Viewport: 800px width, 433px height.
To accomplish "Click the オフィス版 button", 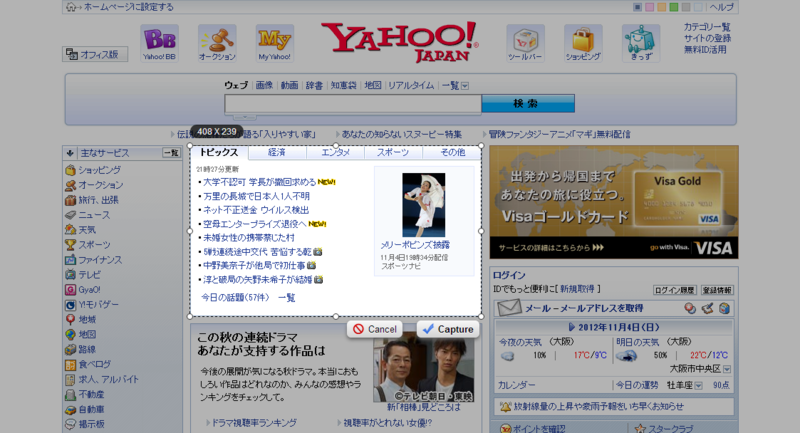I will pos(95,54).
